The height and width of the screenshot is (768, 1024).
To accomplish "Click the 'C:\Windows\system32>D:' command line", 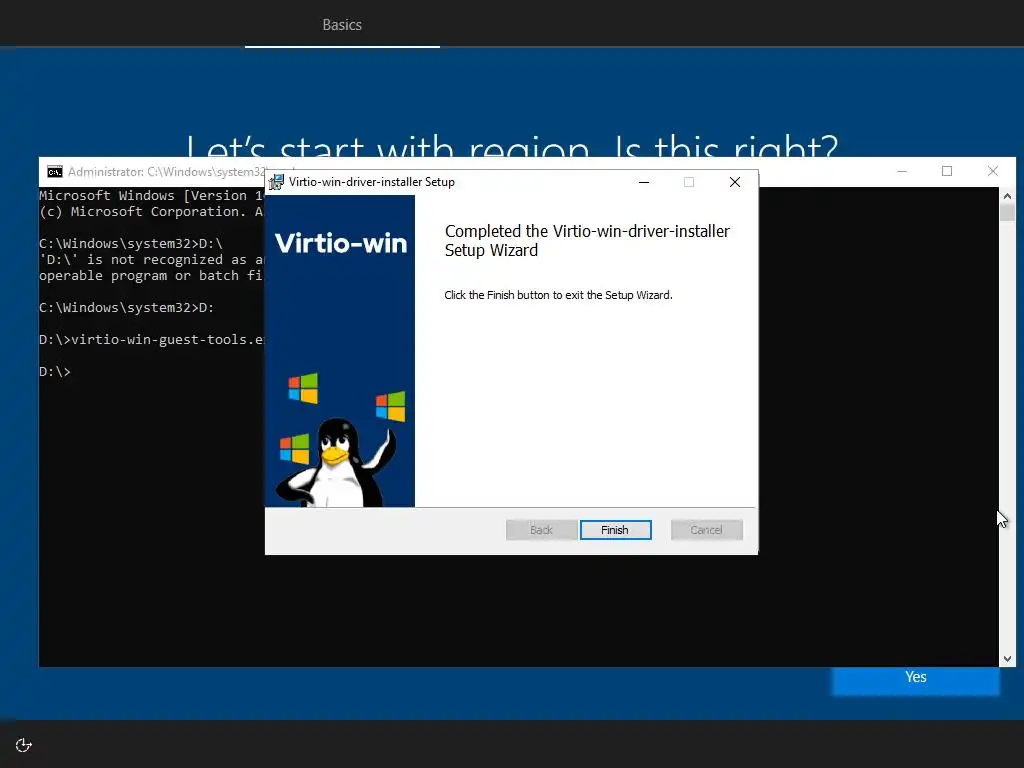I will tap(126, 308).
